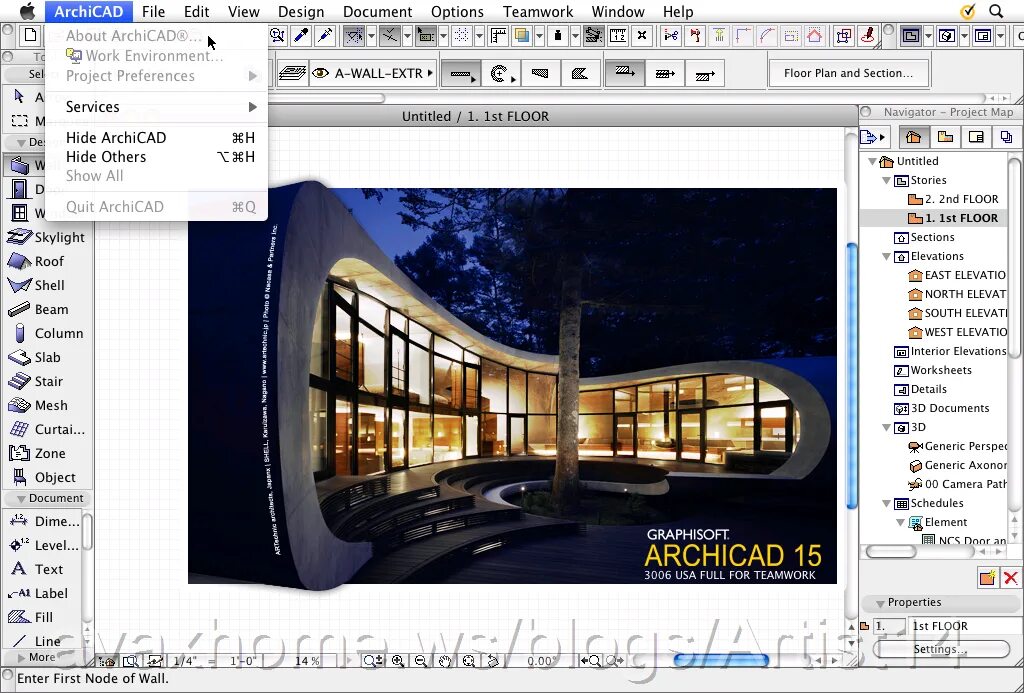
Task: Collapse the 3D tree node
Action: [x=886, y=428]
